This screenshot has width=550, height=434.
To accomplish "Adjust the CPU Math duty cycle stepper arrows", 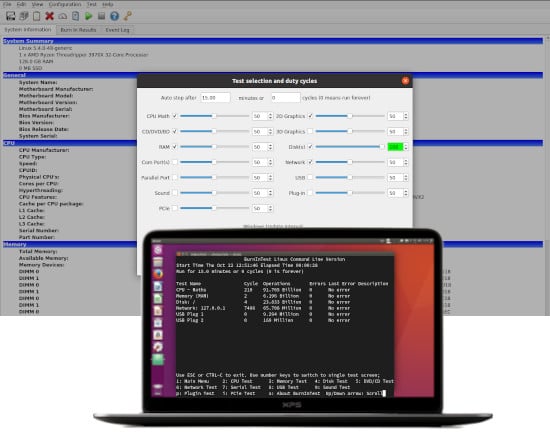I will [x=270, y=116].
